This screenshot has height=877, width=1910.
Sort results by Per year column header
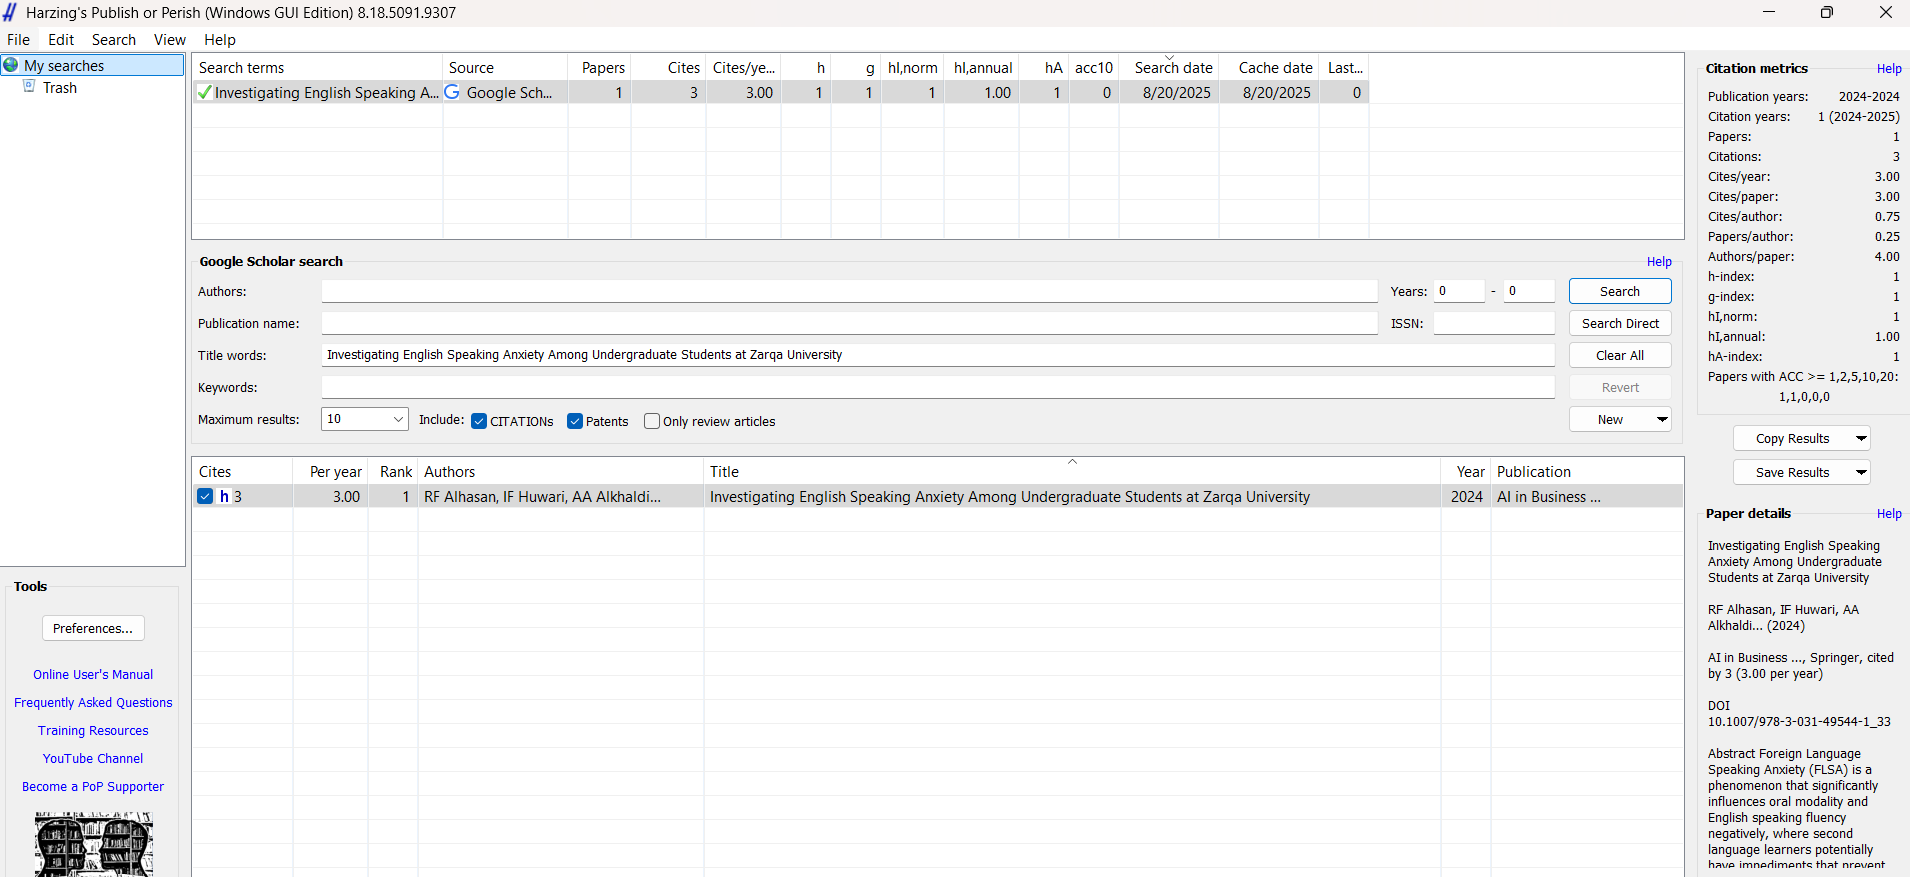coord(330,472)
